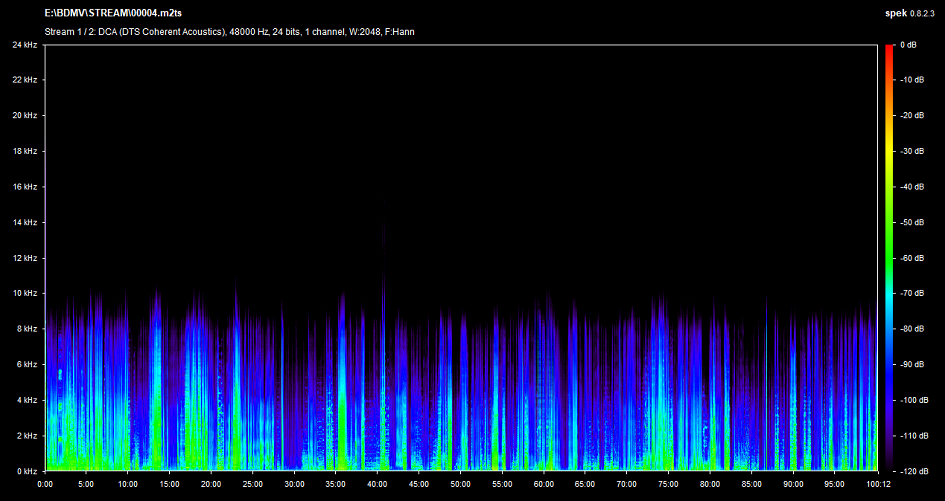This screenshot has height=501, width=945.
Task: Click the spek version label
Action: [x=910, y=13]
